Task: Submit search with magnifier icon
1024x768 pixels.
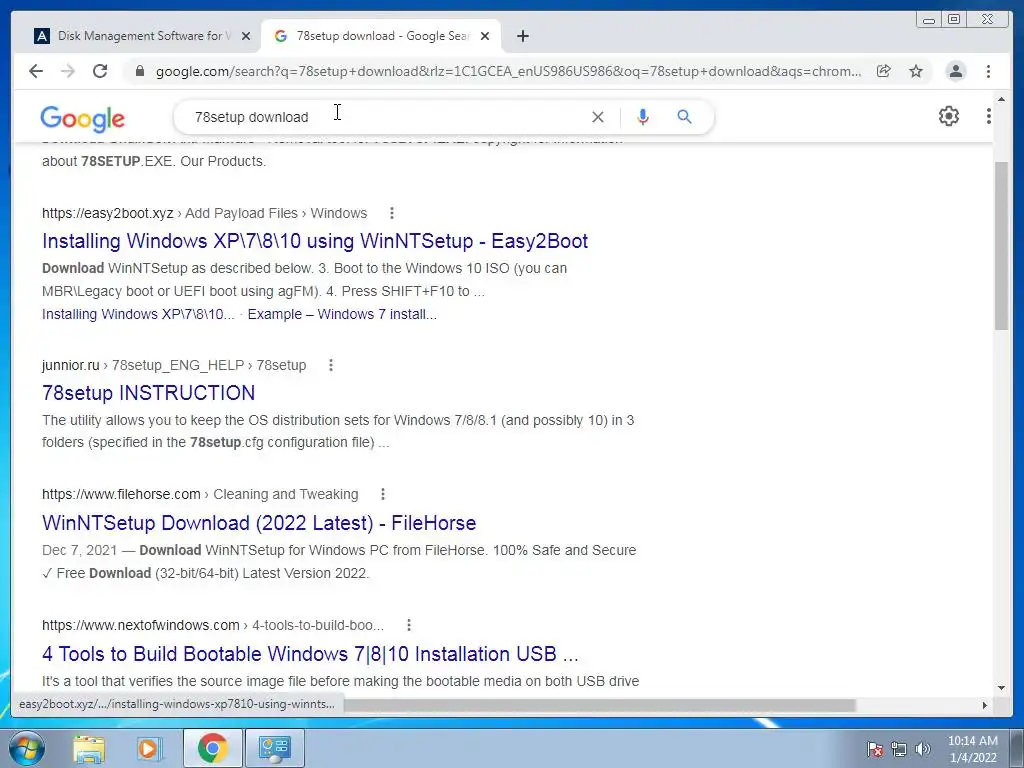Action: point(684,117)
